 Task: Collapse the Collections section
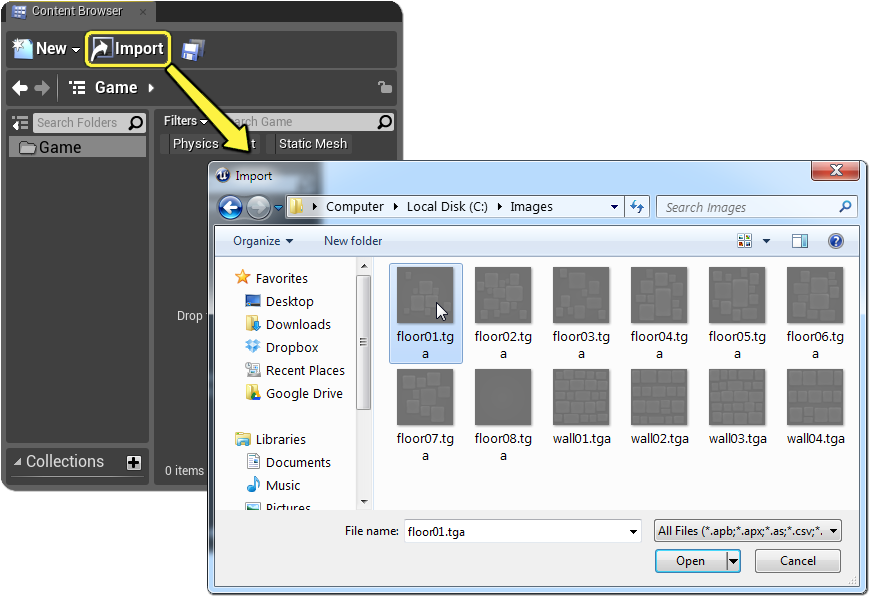click(x=16, y=462)
